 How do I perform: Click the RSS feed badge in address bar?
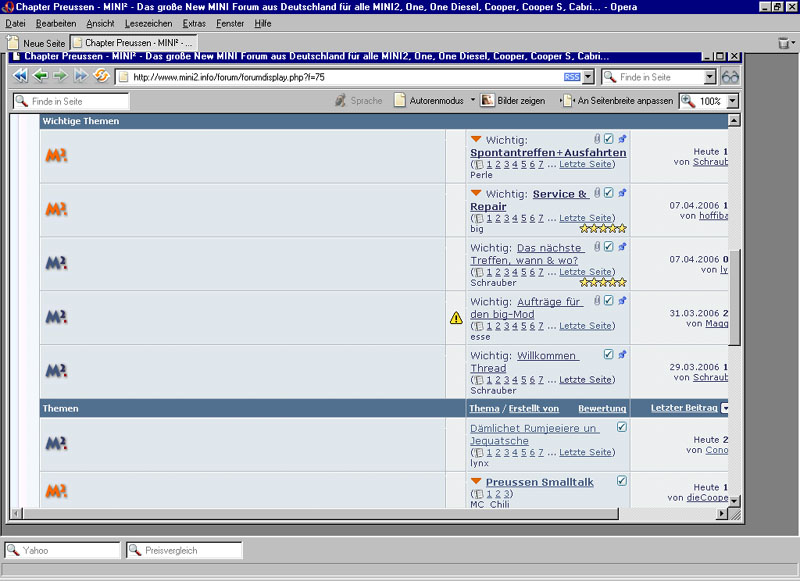571,77
